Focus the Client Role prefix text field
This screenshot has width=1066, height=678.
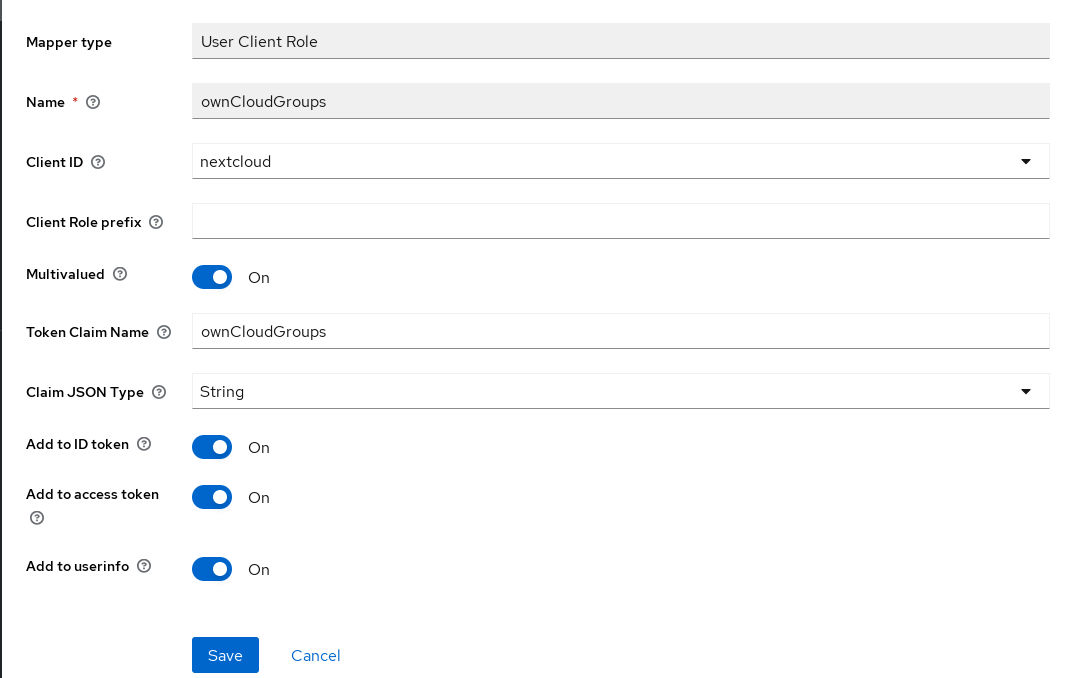(x=620, y=221)
